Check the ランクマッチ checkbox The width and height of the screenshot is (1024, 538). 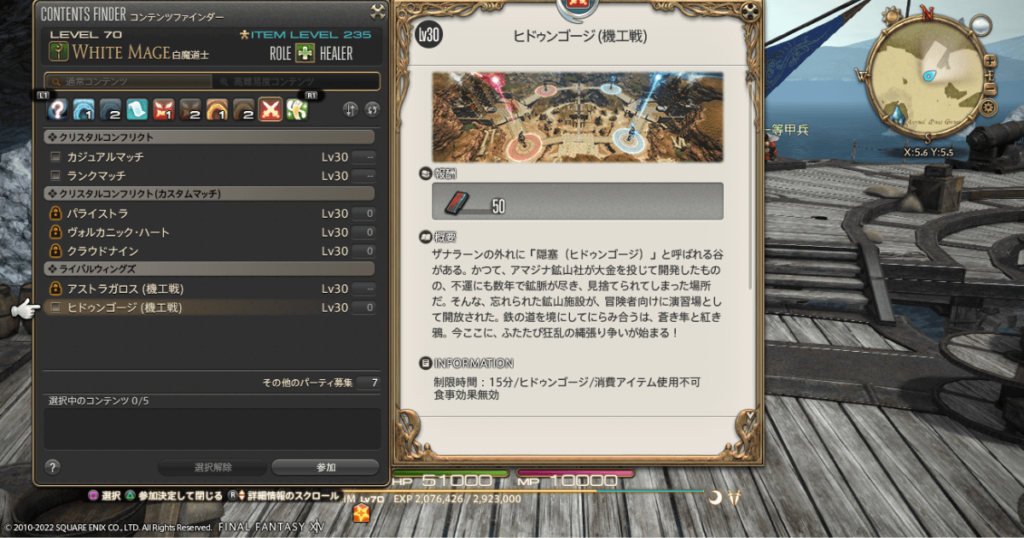56,176
